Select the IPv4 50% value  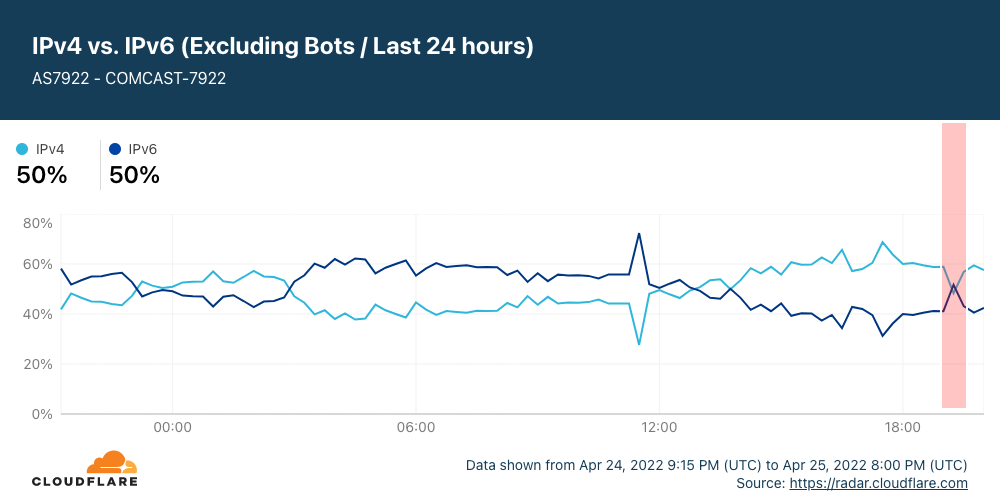pyautogui.click(x=42, y=175)
